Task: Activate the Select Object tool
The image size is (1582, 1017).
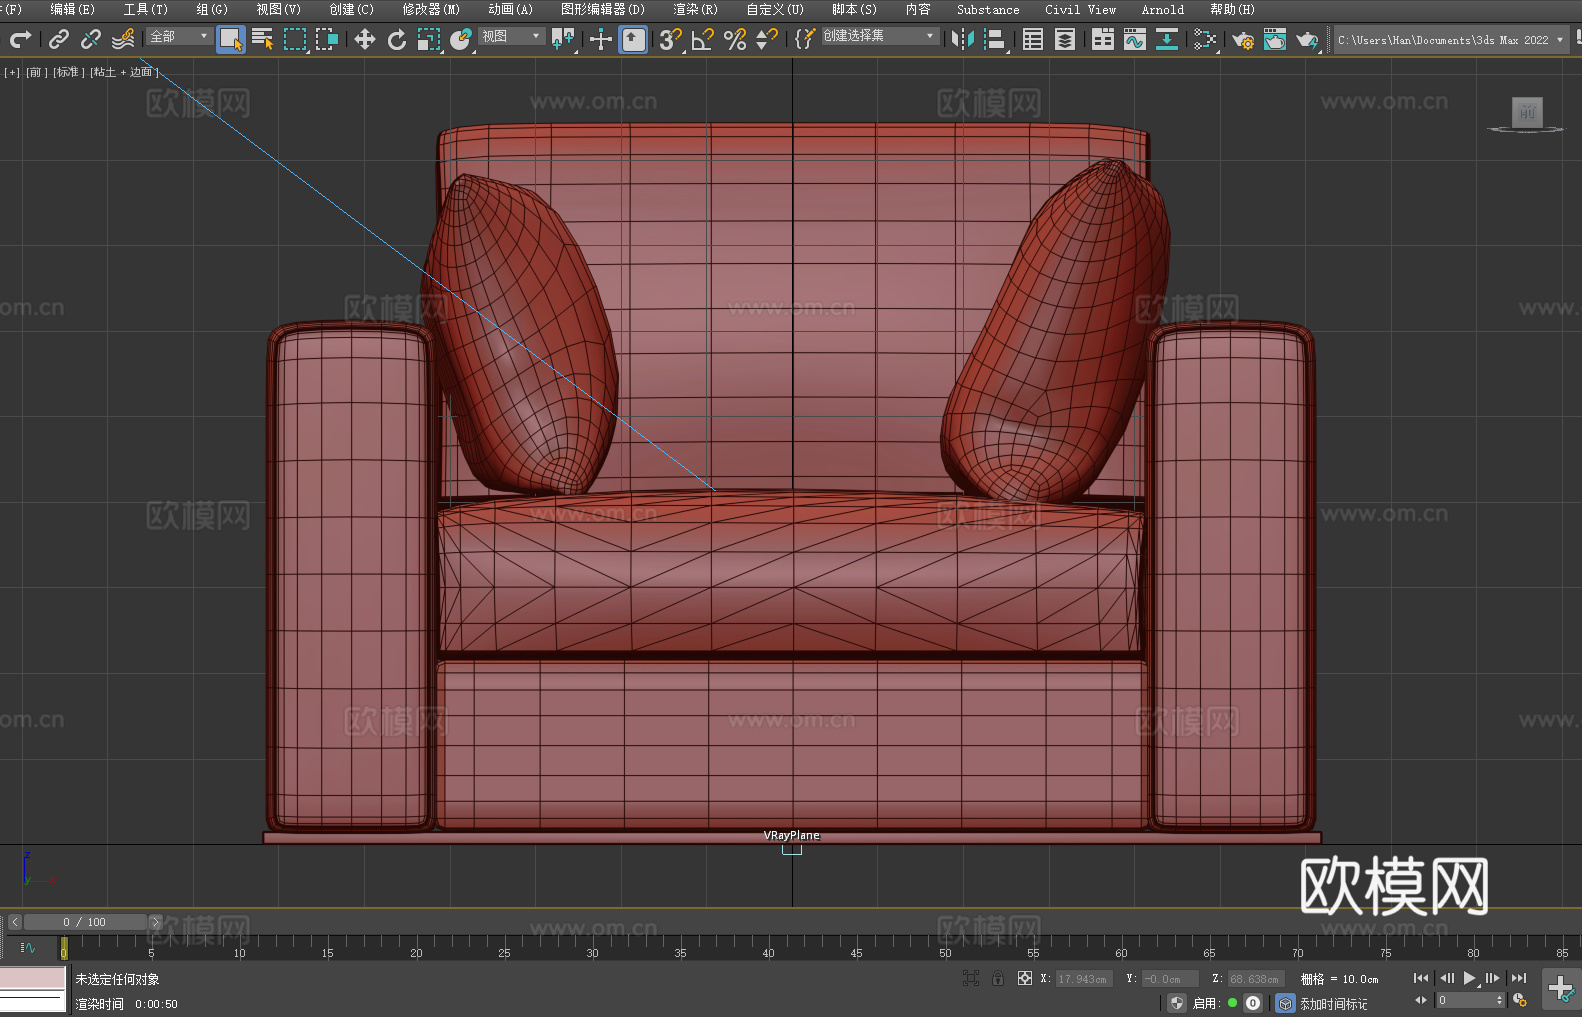Action: (231, 39)
